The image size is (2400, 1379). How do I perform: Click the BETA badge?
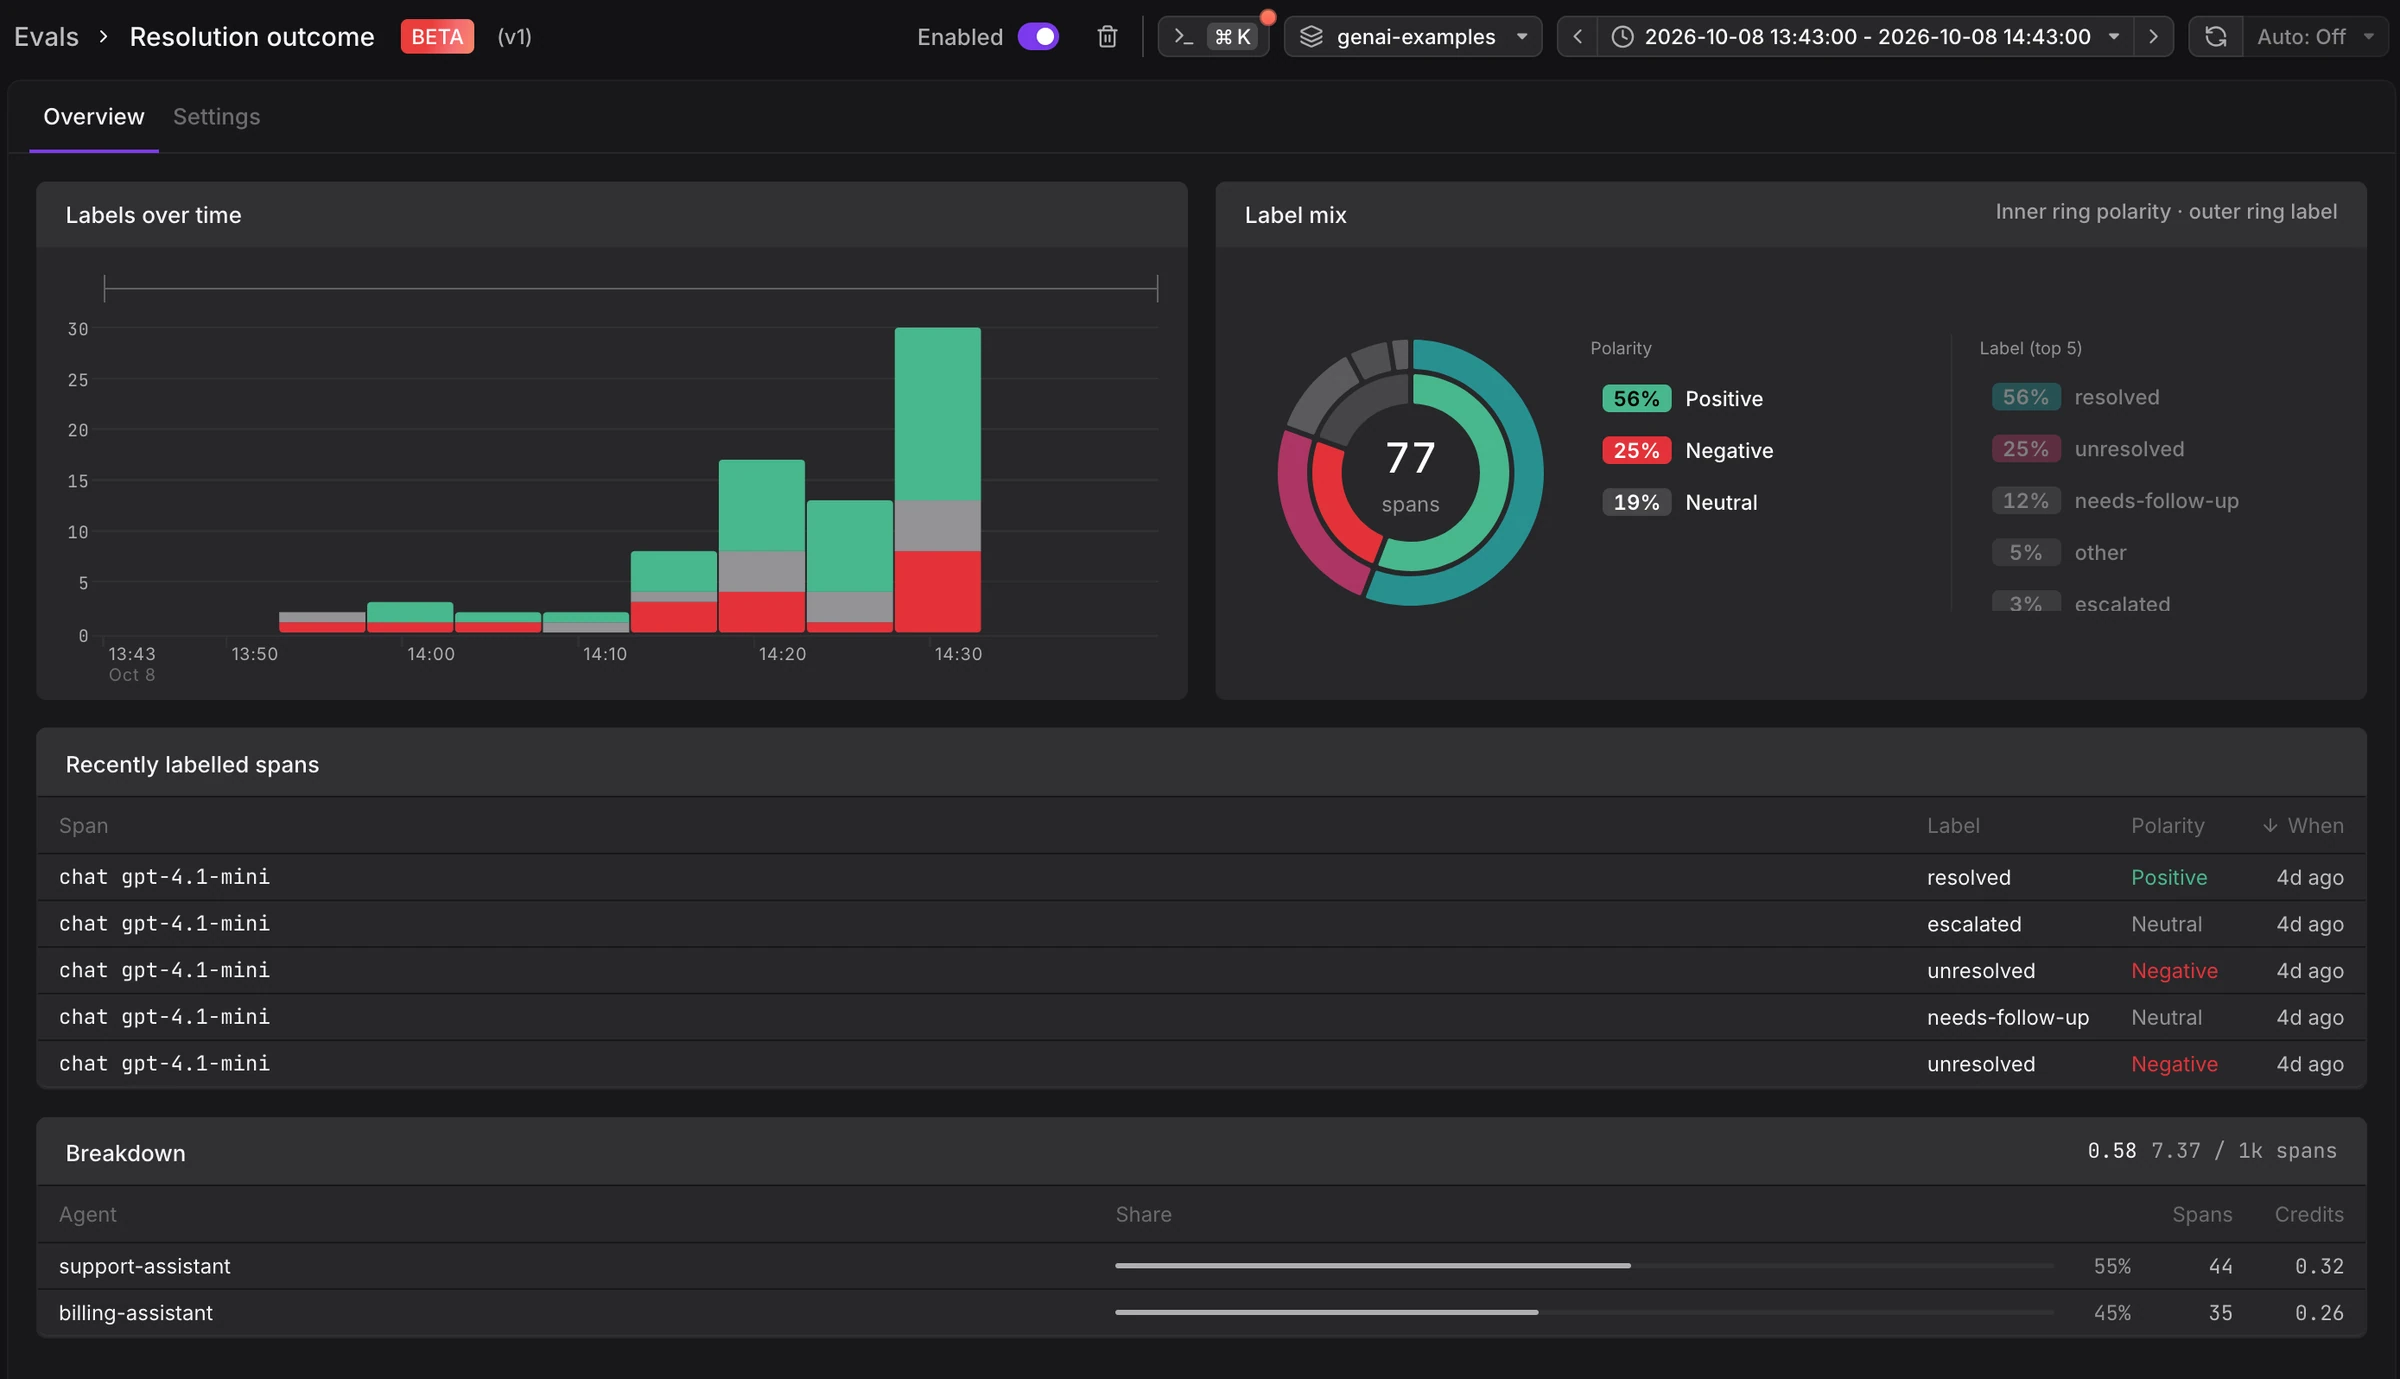tap(437, 37)
